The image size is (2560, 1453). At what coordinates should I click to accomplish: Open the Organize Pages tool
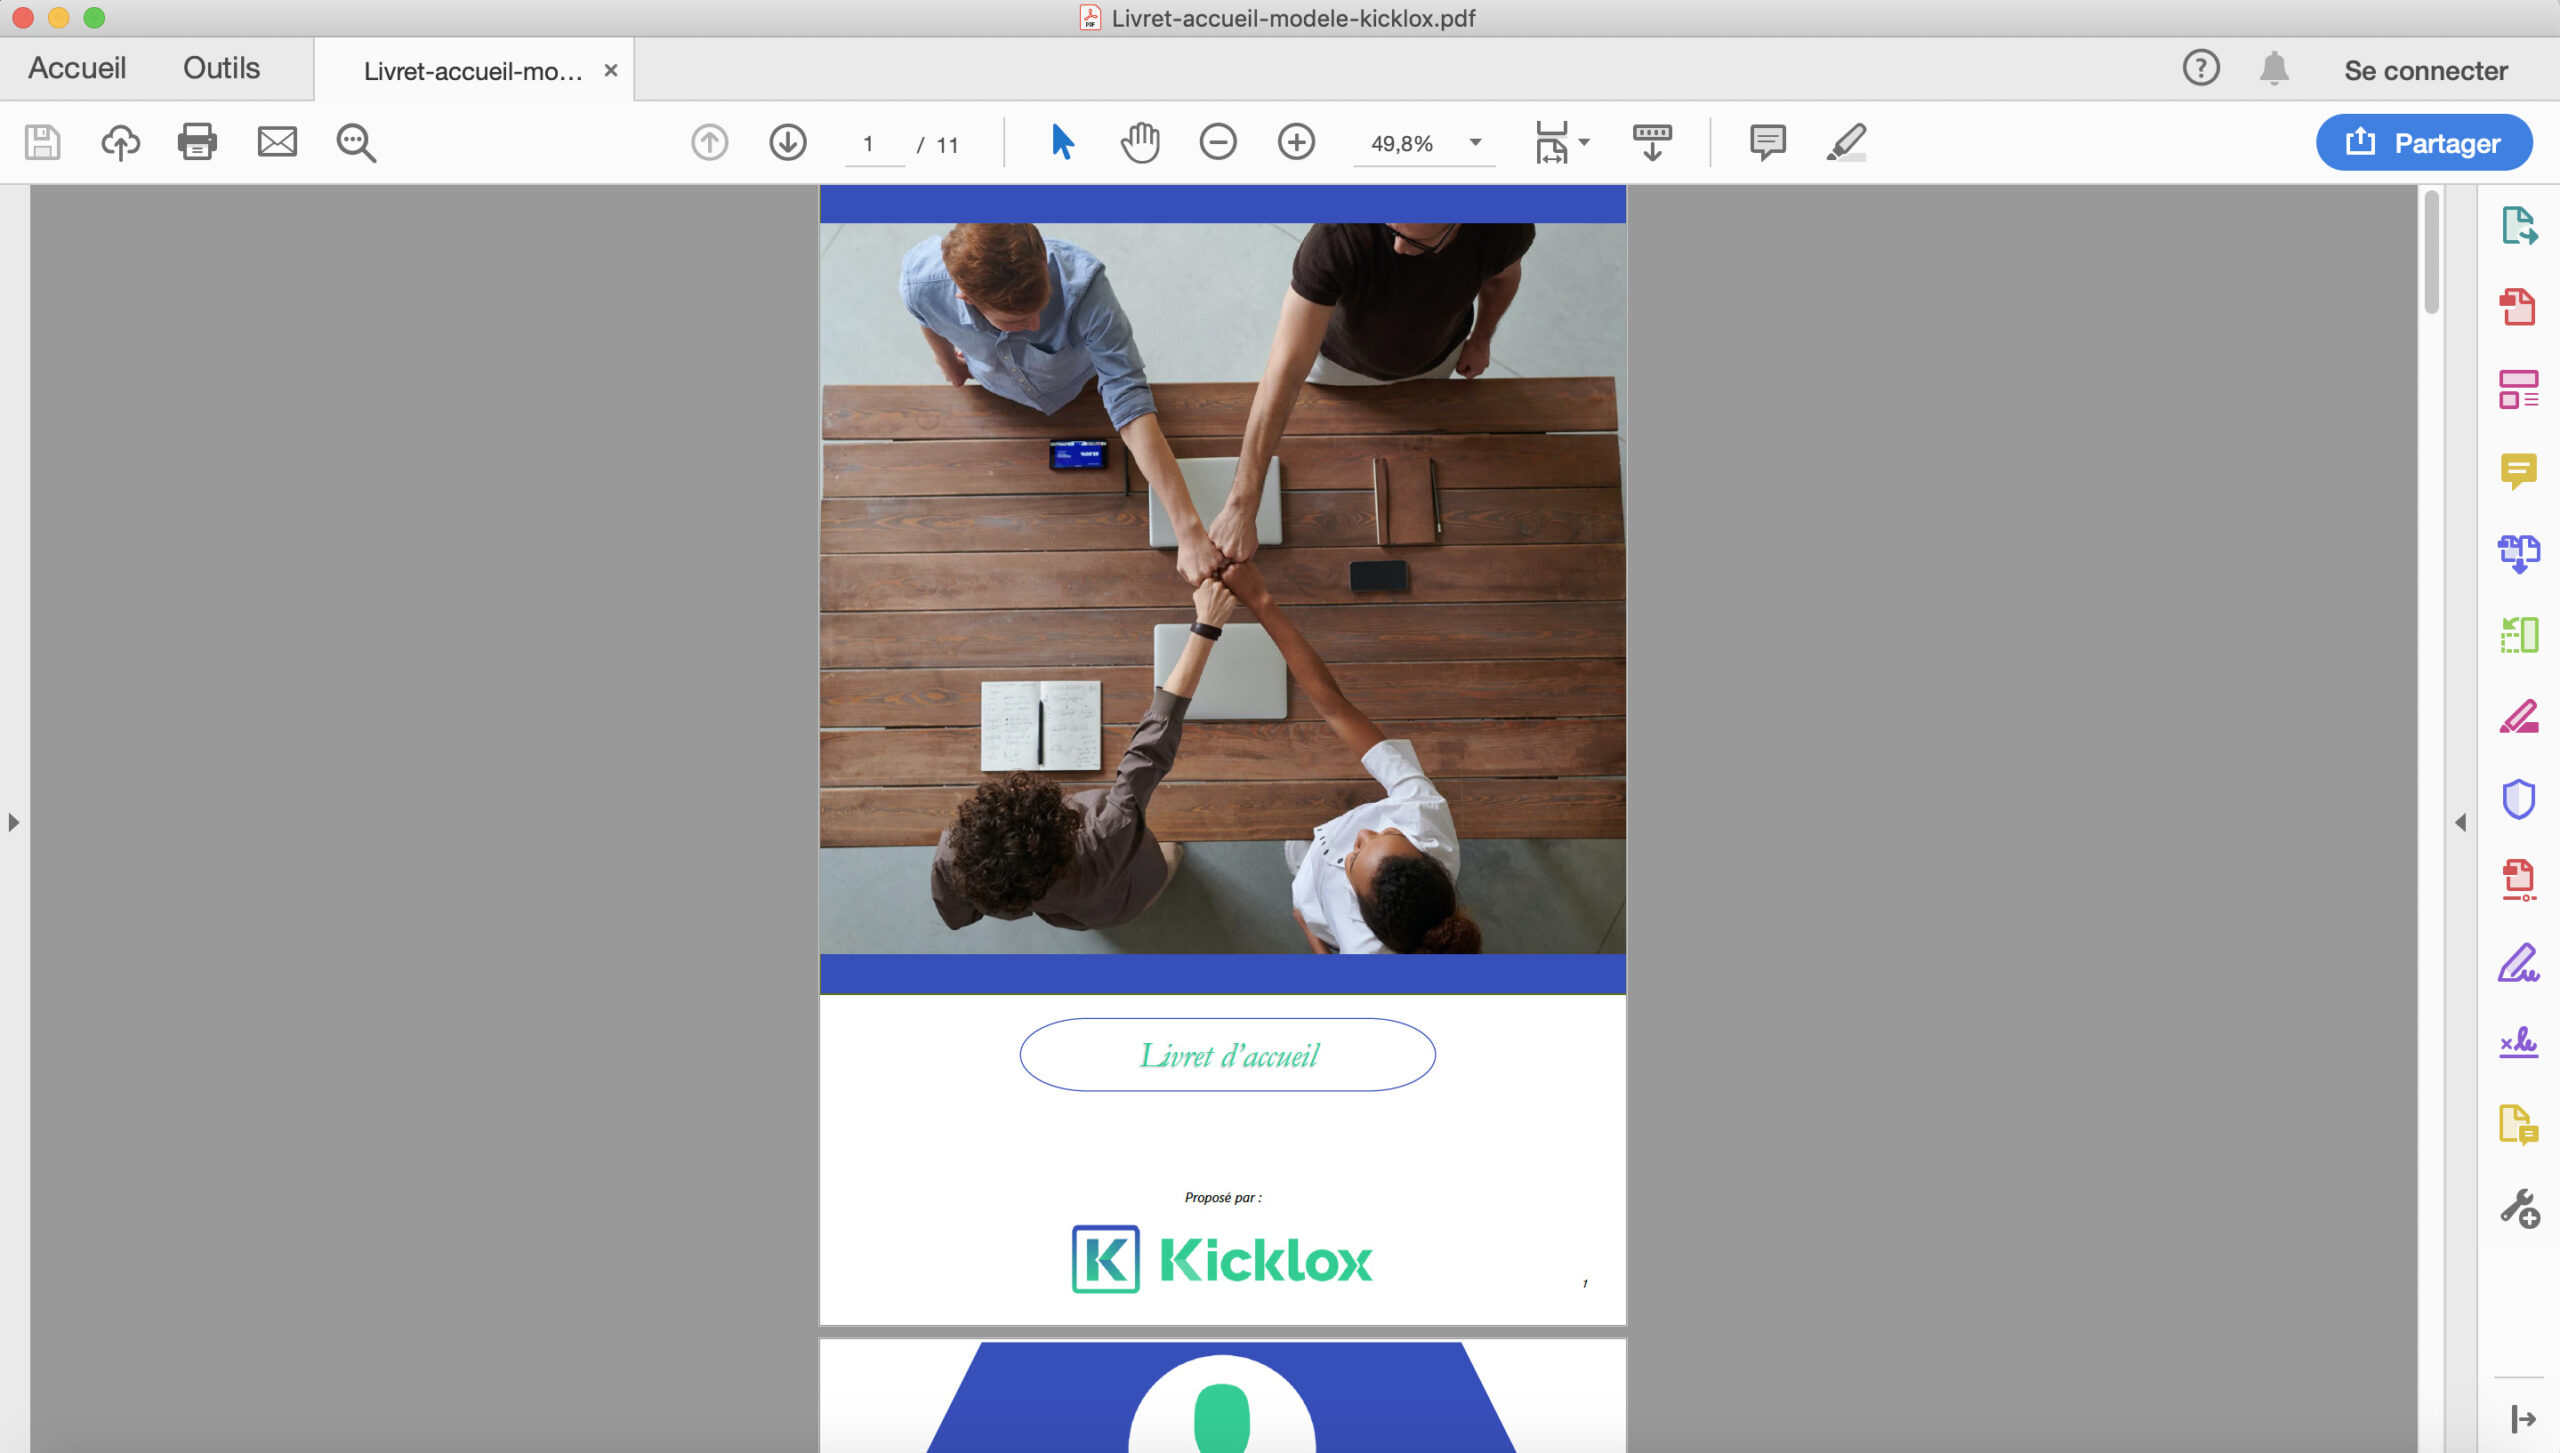[x=2519, y=635]
